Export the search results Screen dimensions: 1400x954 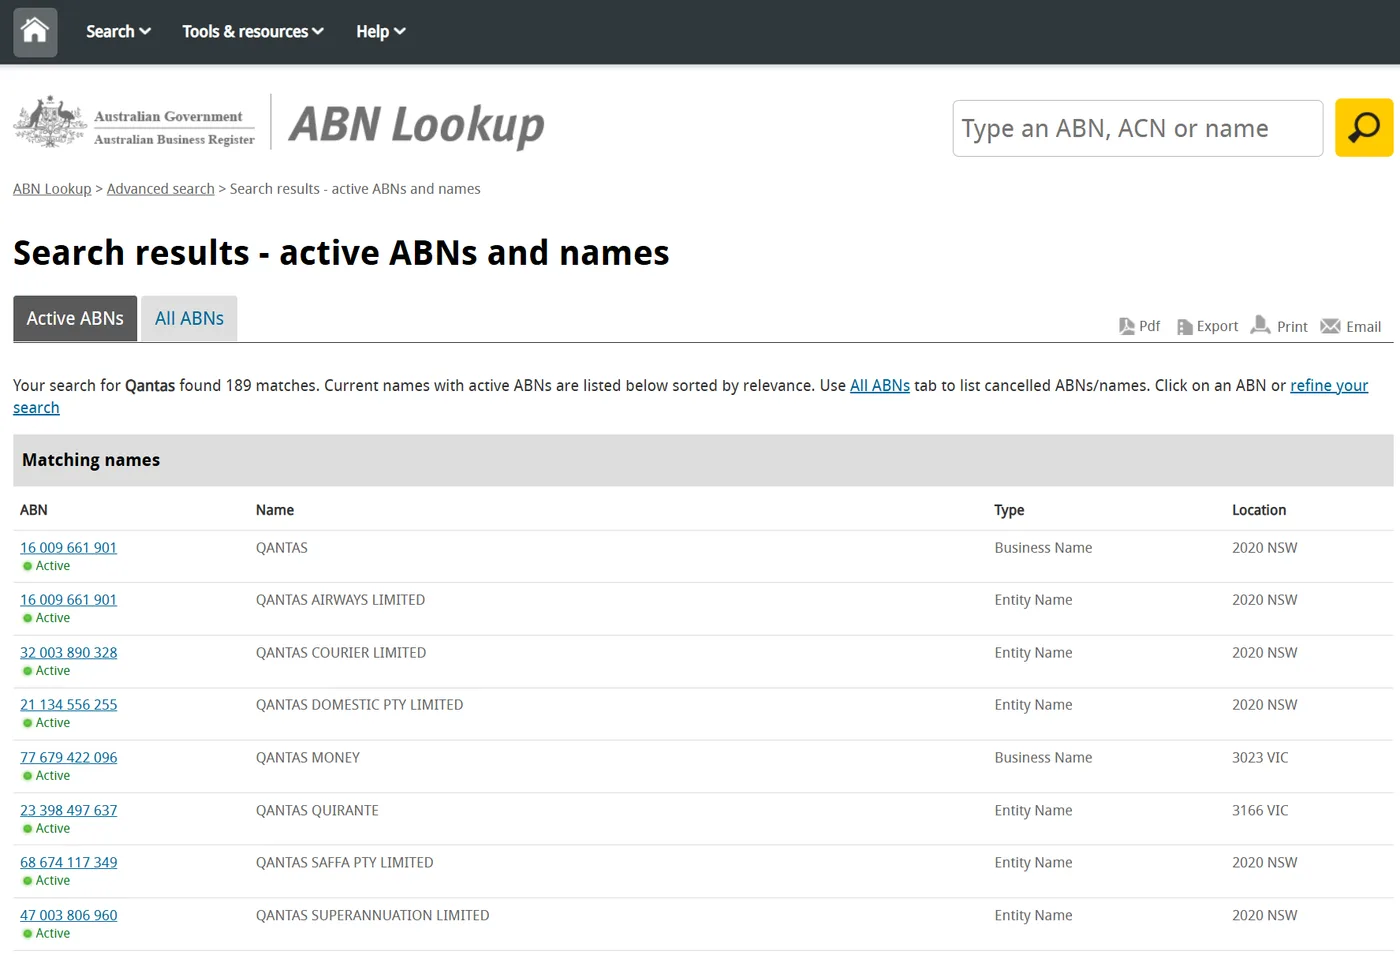pyautogui.click(x=1207, y=326)
